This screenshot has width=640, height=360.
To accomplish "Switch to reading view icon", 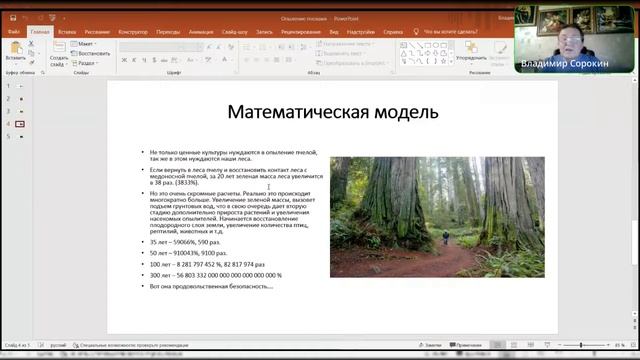I will [531, 345].
